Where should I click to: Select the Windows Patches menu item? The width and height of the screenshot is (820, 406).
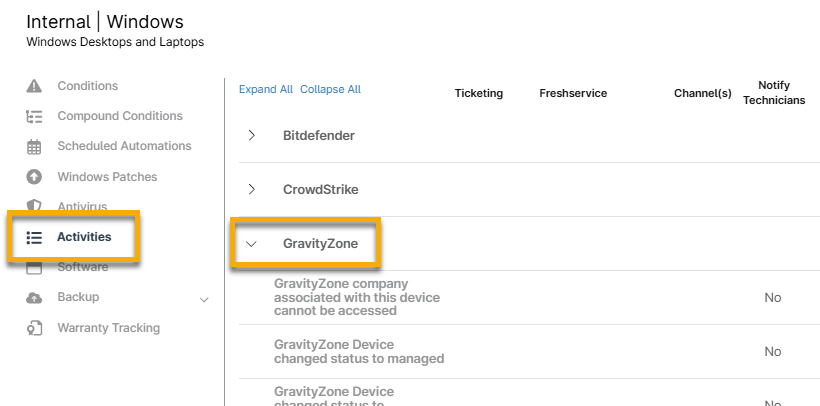pyautogui.click(x=107, y=177)
